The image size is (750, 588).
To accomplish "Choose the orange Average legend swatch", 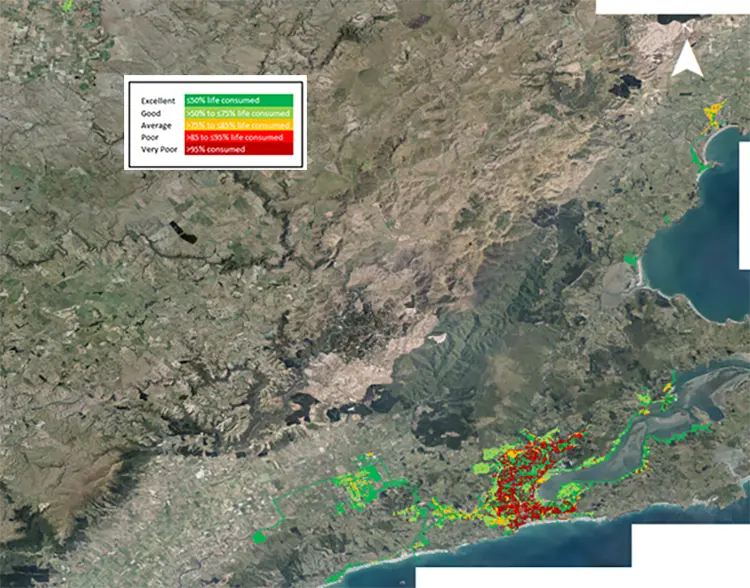I will pos(238,125).
